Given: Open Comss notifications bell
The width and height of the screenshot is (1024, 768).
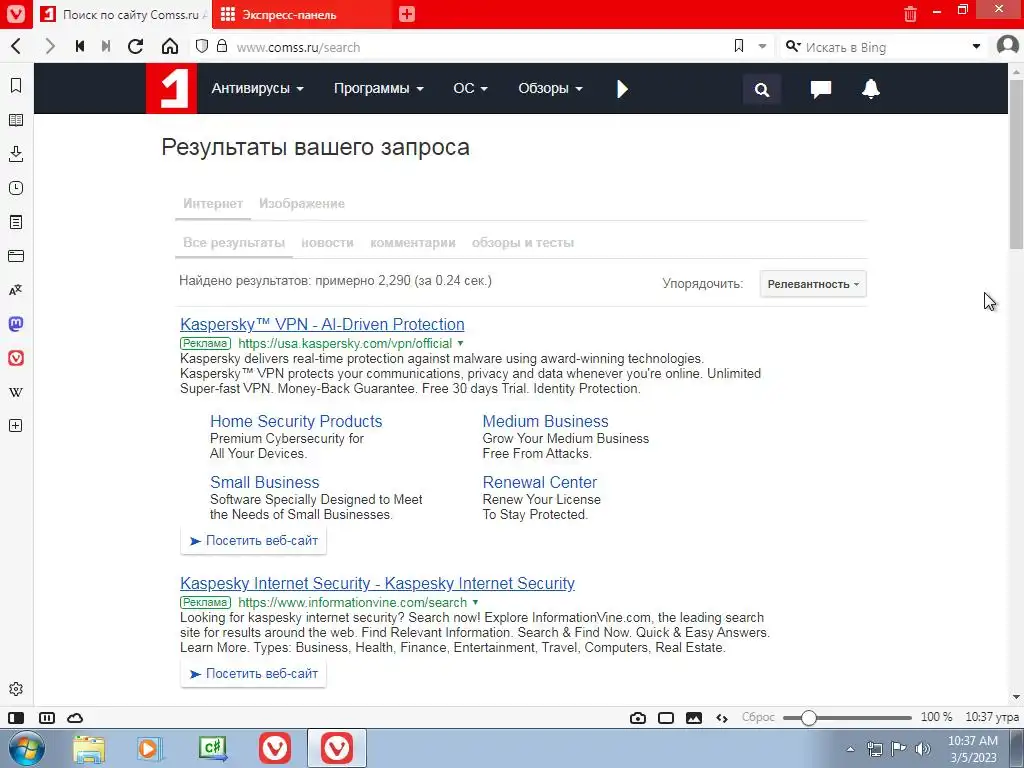Looking at the screenshot, I should coord(871,89).
